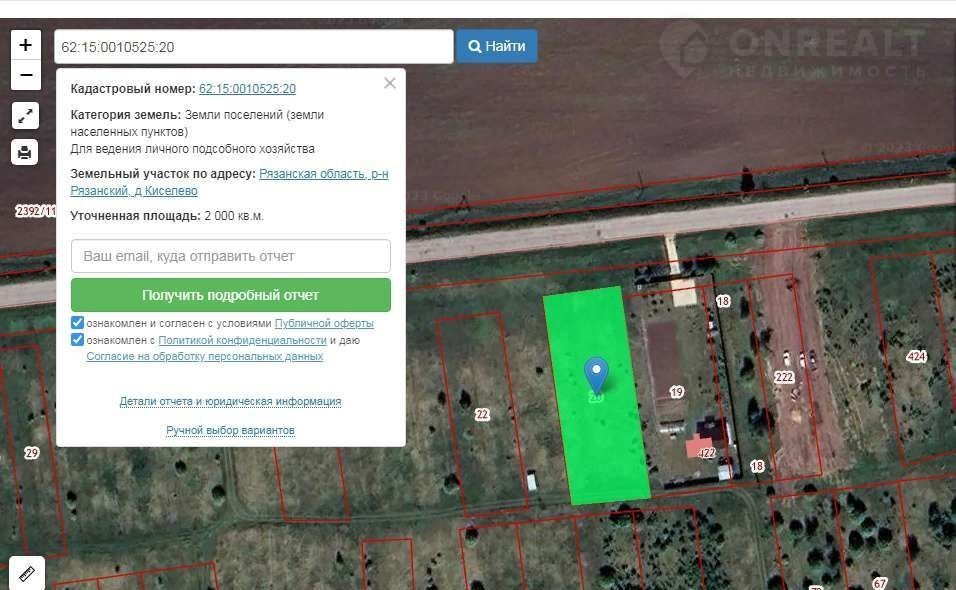
Task: Toggle fullscreen map view icon
Action: [x=25, y=115]
